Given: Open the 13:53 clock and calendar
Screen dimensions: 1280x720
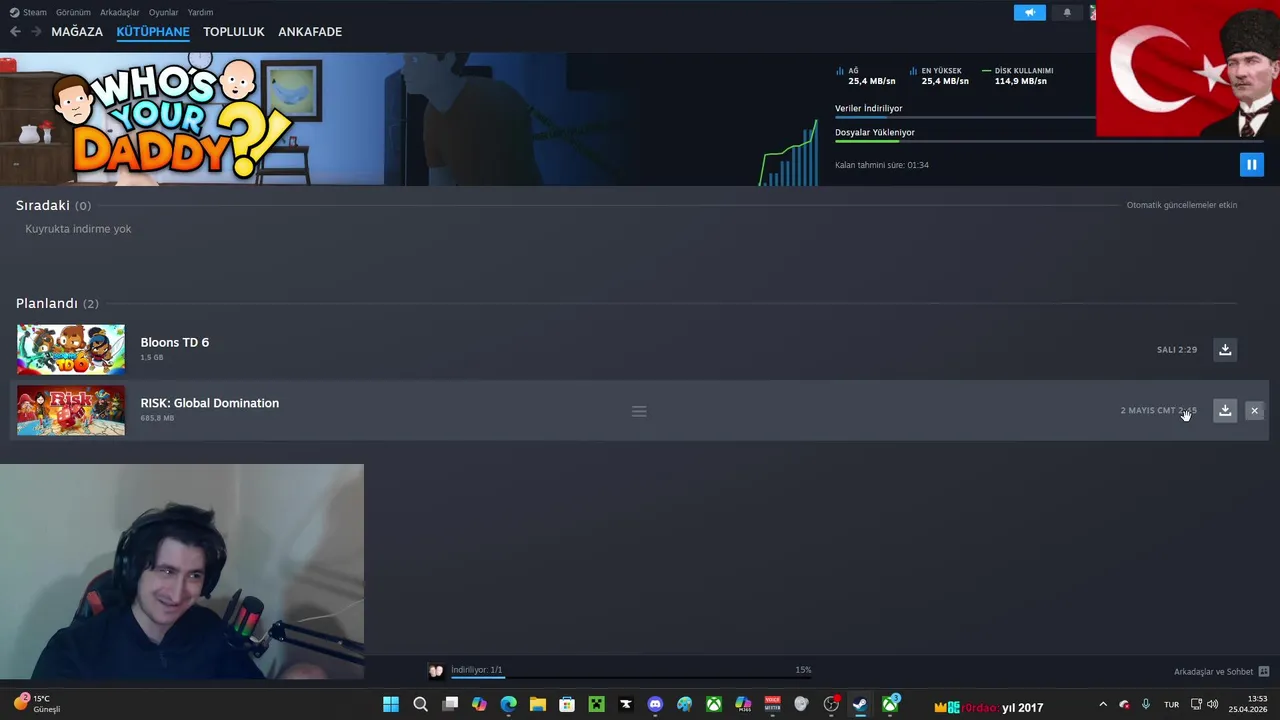Looking at the screenshot, I should (x=1248, y=704).
